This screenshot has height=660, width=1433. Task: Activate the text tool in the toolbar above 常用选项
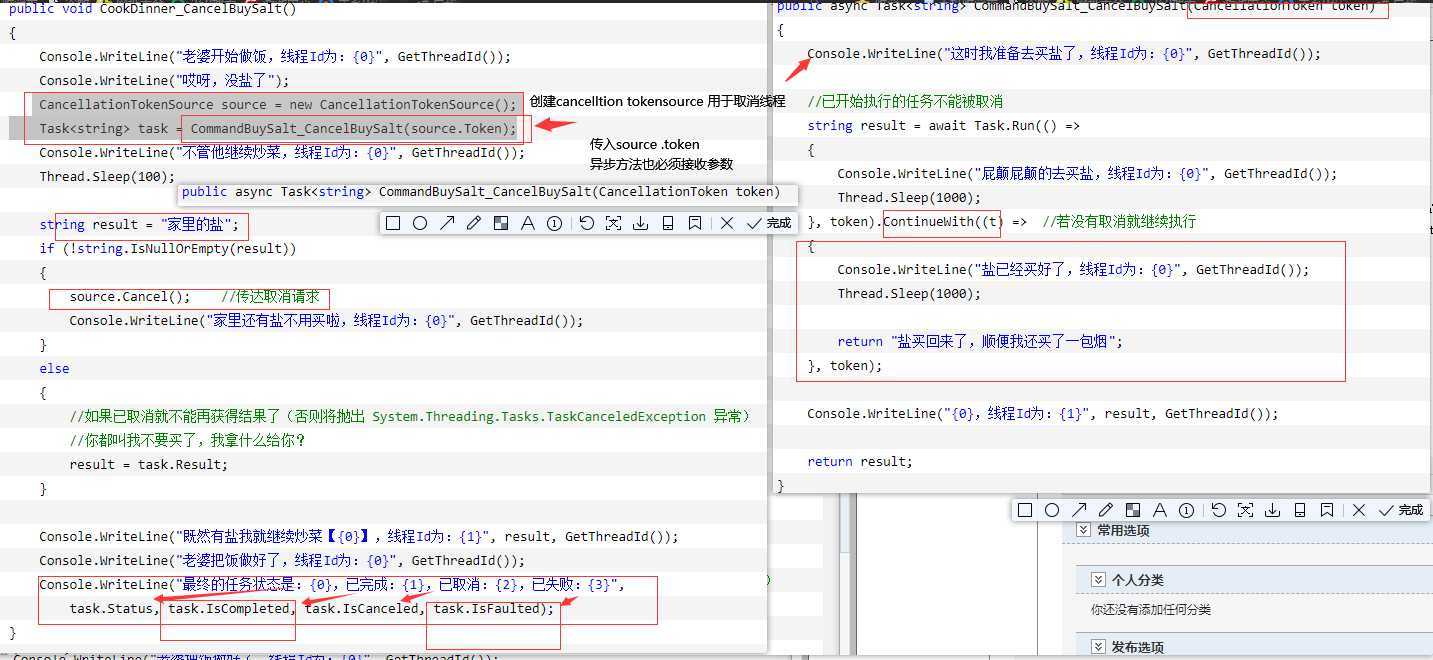pos(1160,510)
